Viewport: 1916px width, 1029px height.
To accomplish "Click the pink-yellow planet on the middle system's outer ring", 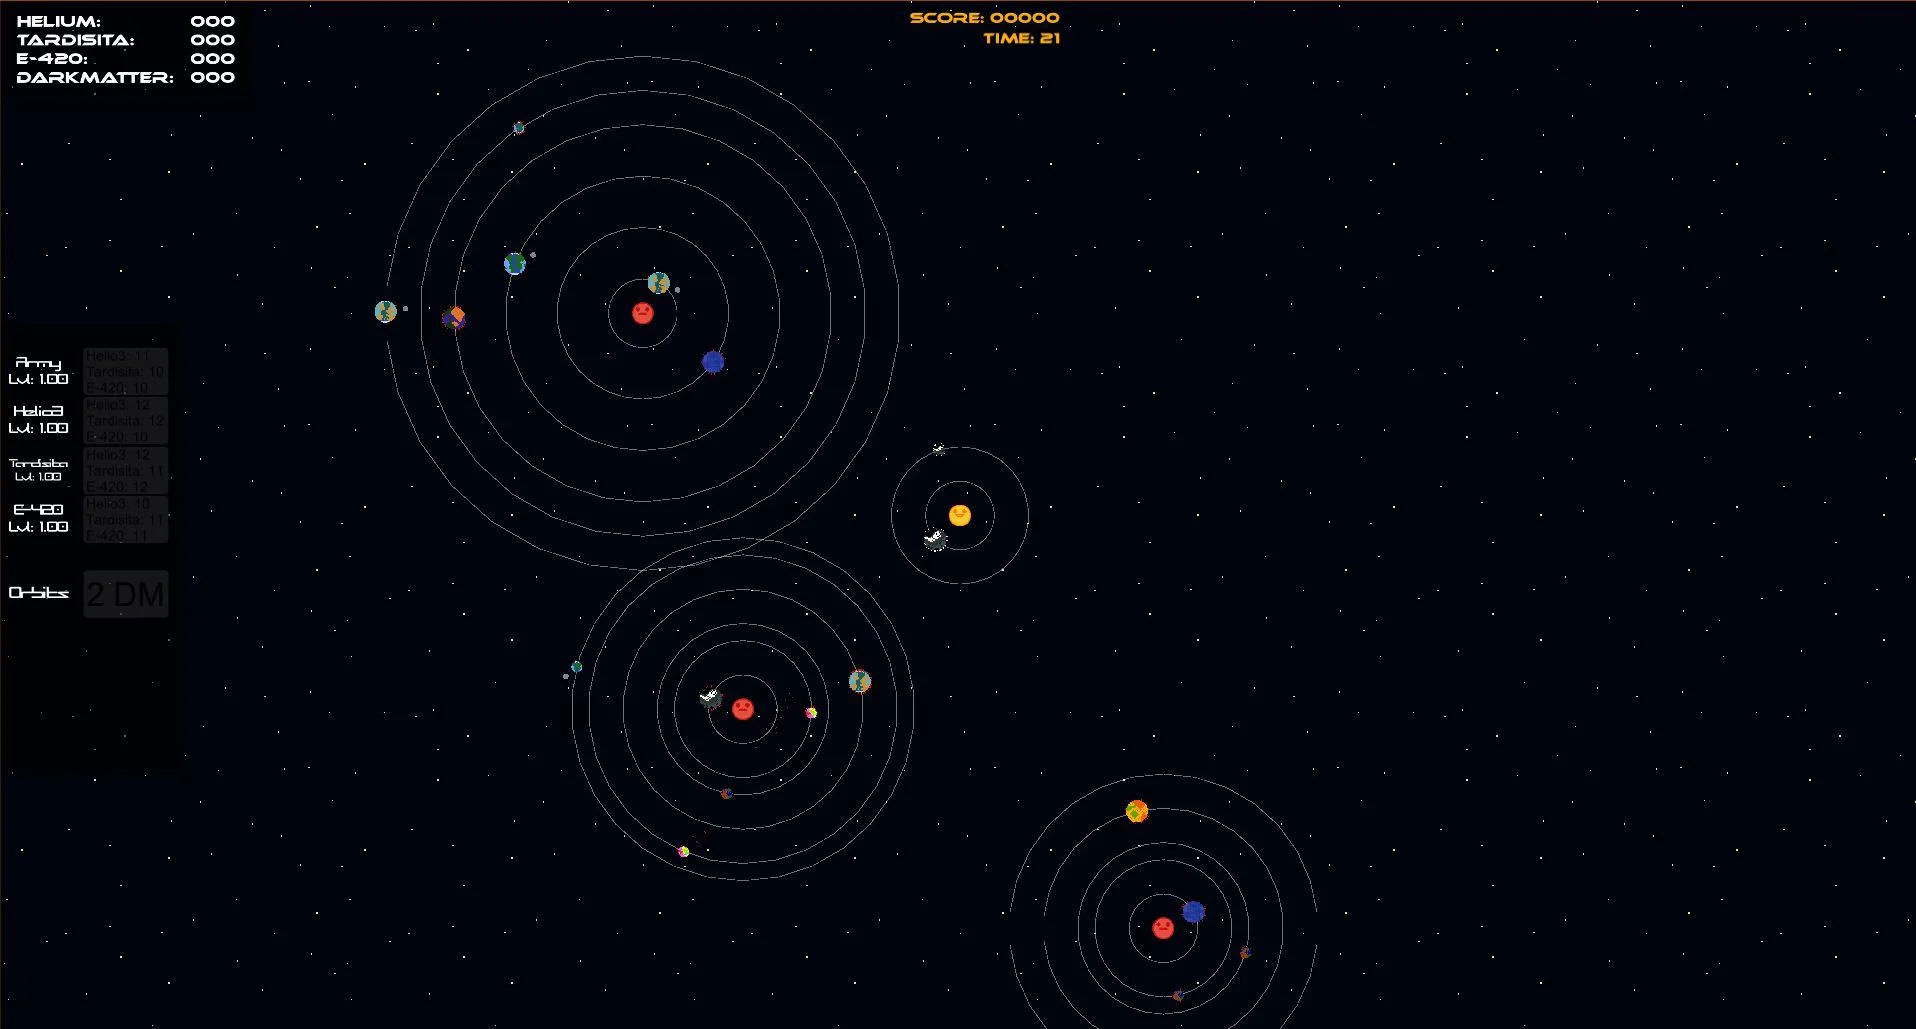I will coord(684,852).
